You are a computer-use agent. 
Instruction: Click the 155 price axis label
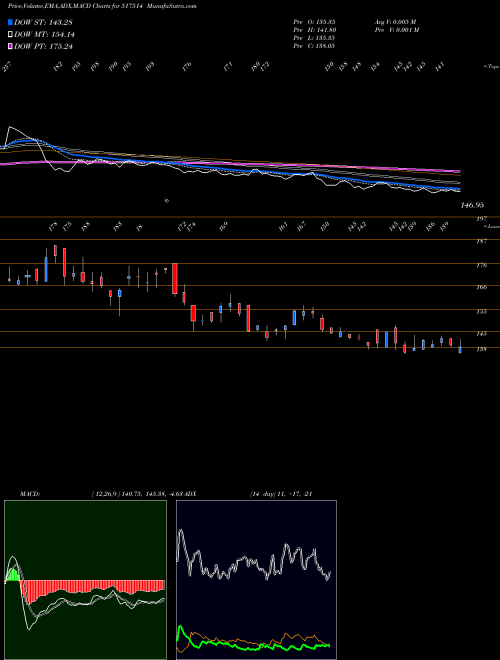(481, 311)
